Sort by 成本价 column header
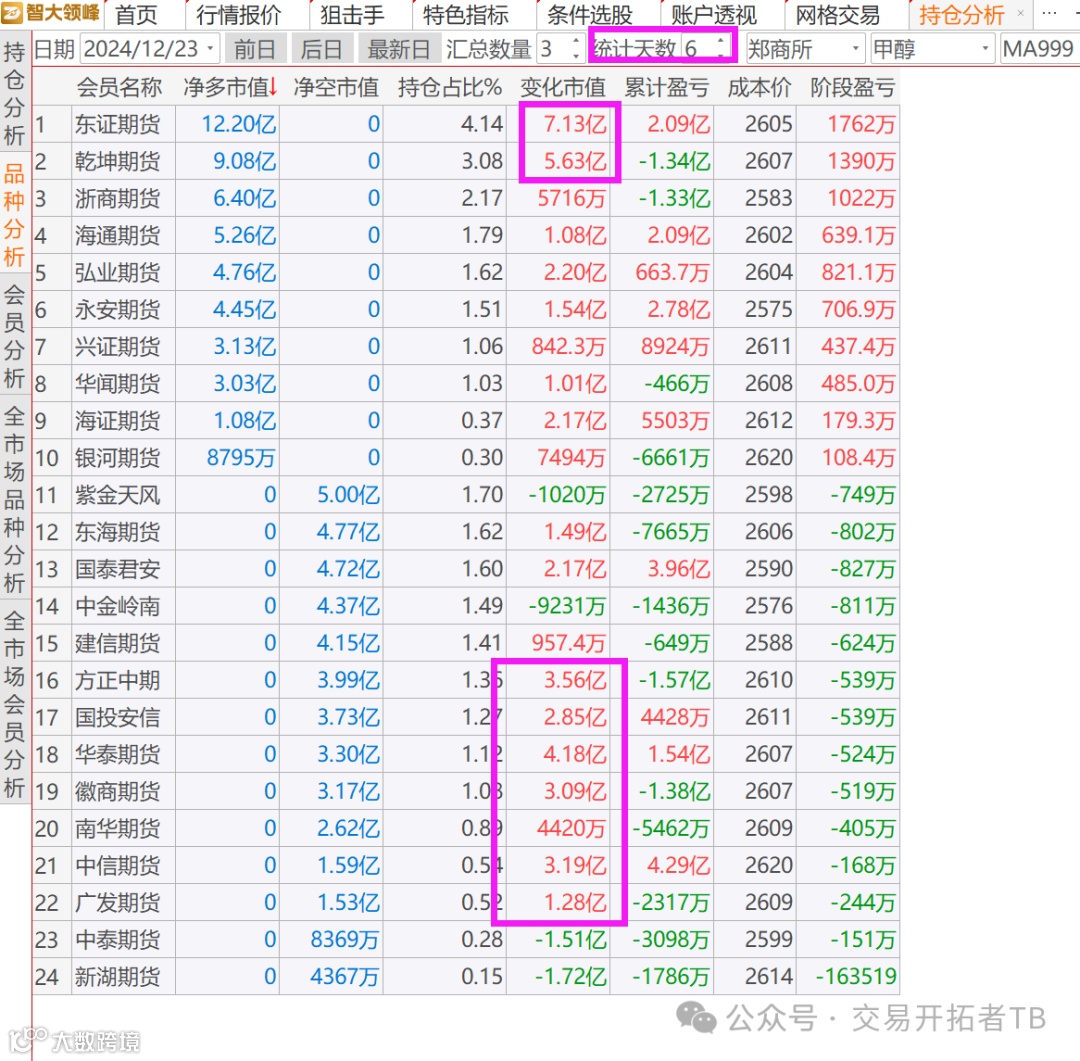This screenshot has height=1061, width=1080. click(x=759, y=87)
